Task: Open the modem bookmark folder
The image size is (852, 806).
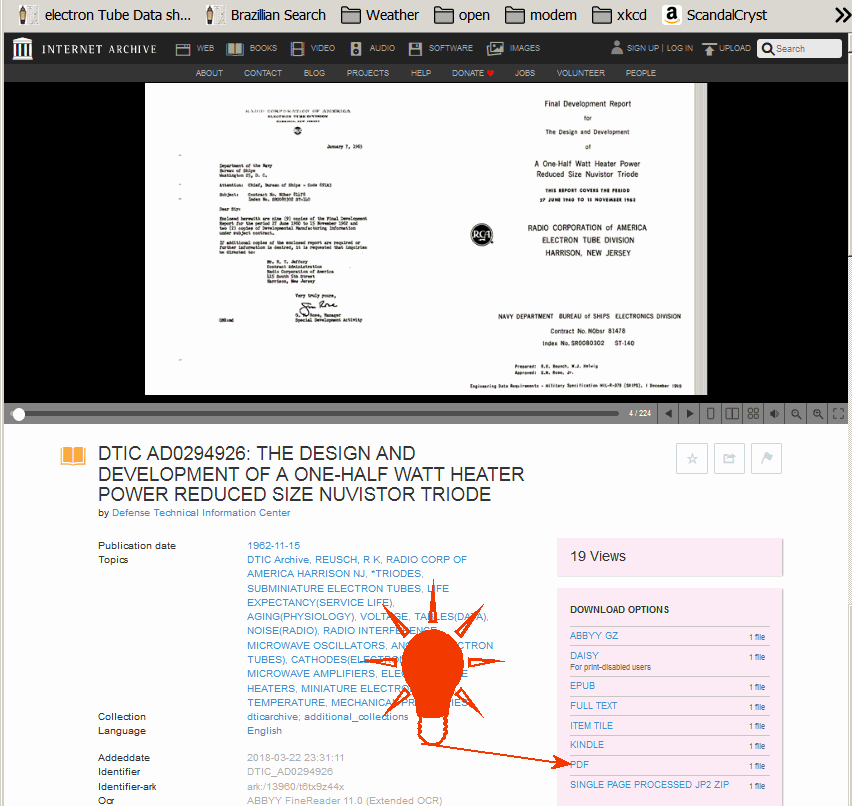Action: (541, 15)
